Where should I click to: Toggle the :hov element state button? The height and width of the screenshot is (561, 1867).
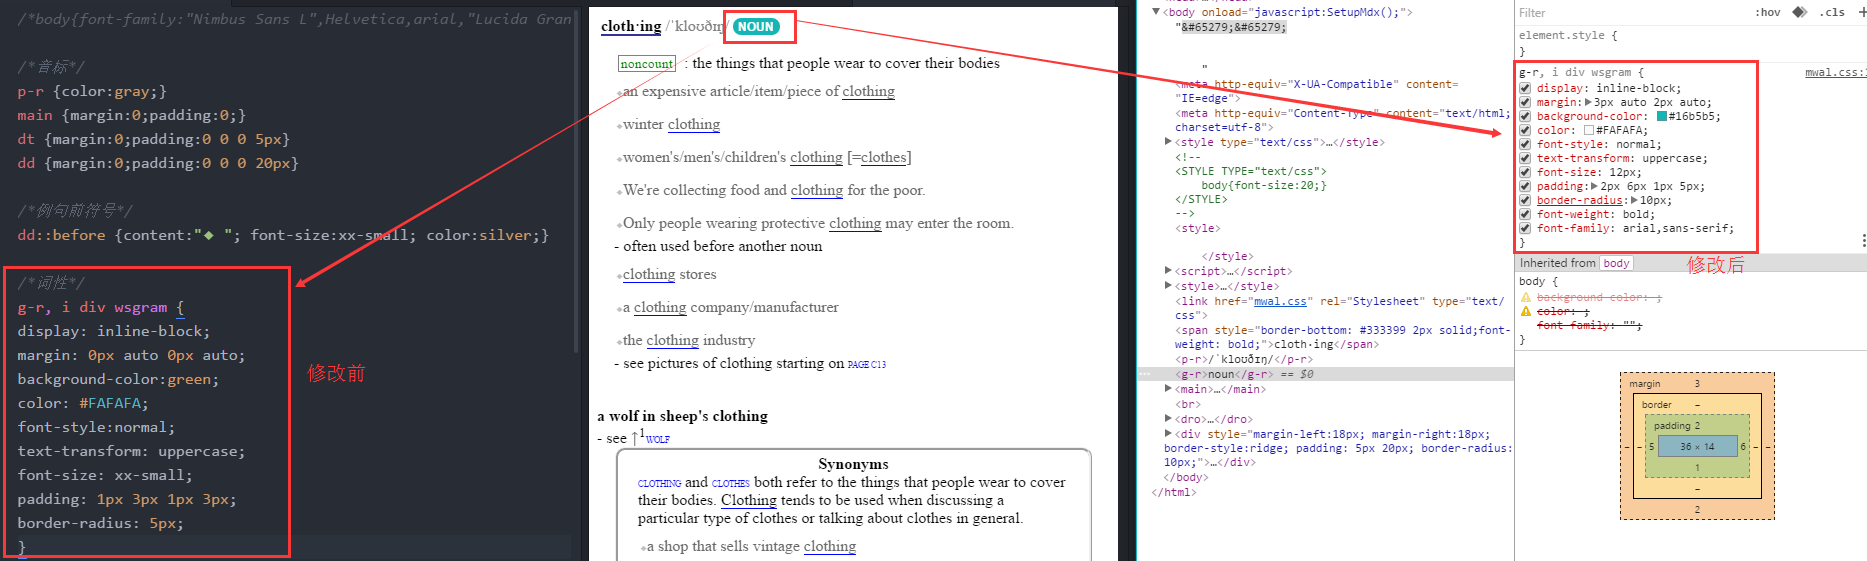pos(1767,12)
